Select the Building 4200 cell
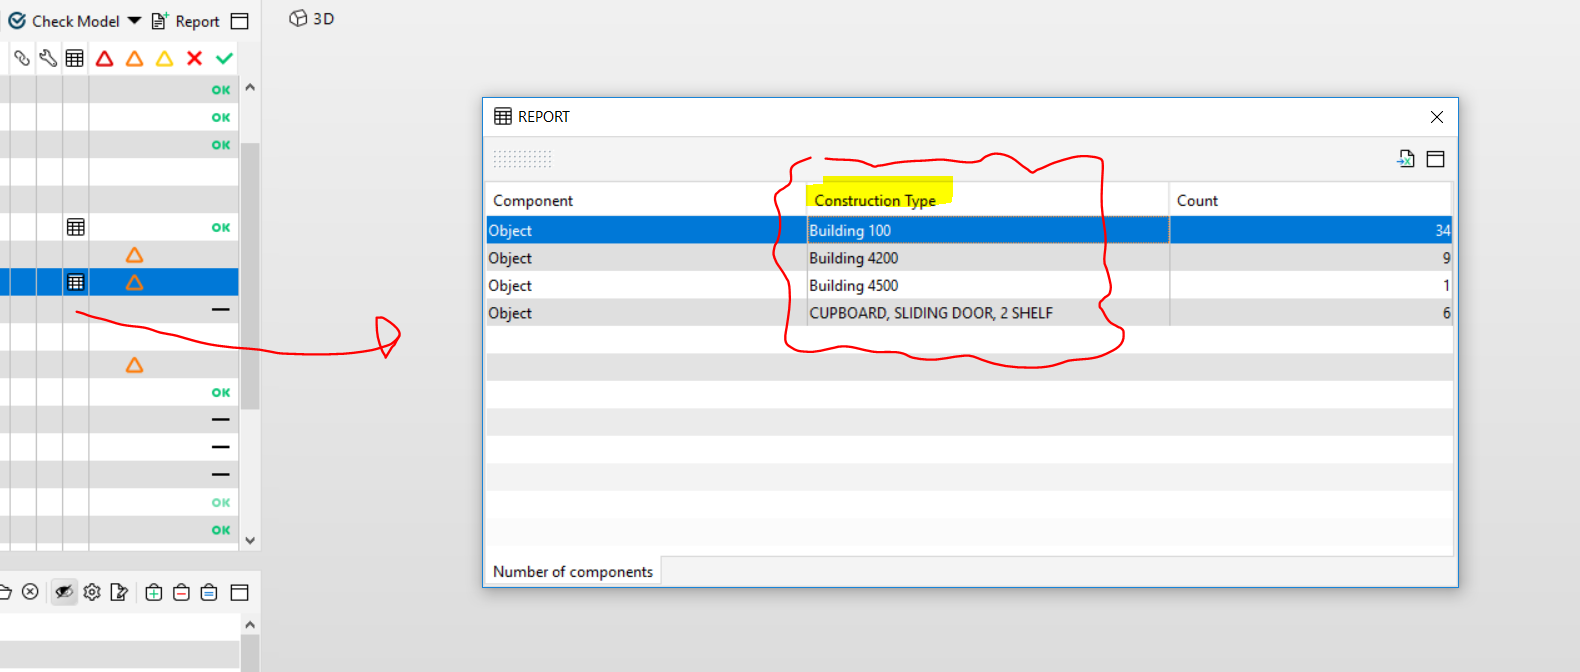This screenshot has width=1580, height=672. click(x=988, y=258)
